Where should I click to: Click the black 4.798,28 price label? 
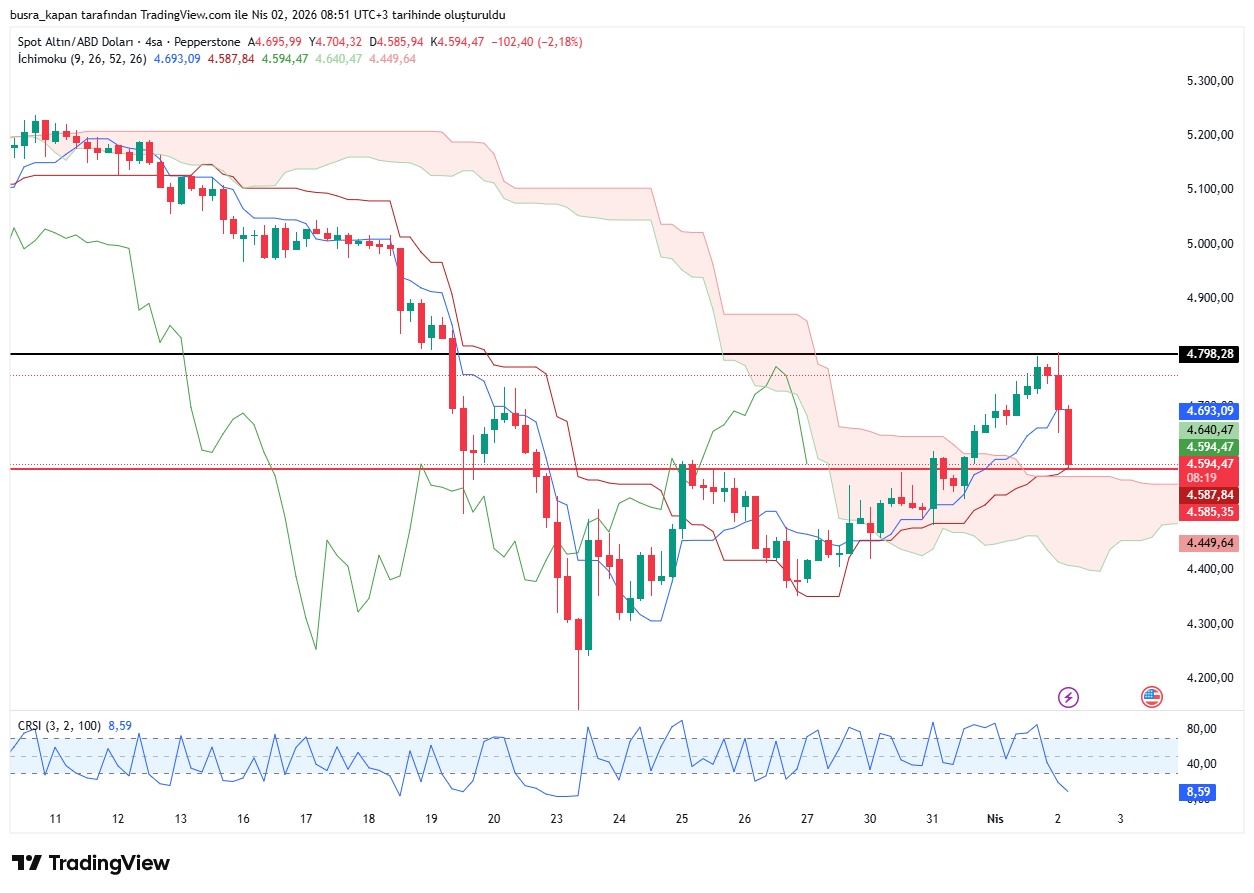pyautogui.click(x=1209, y=354)
